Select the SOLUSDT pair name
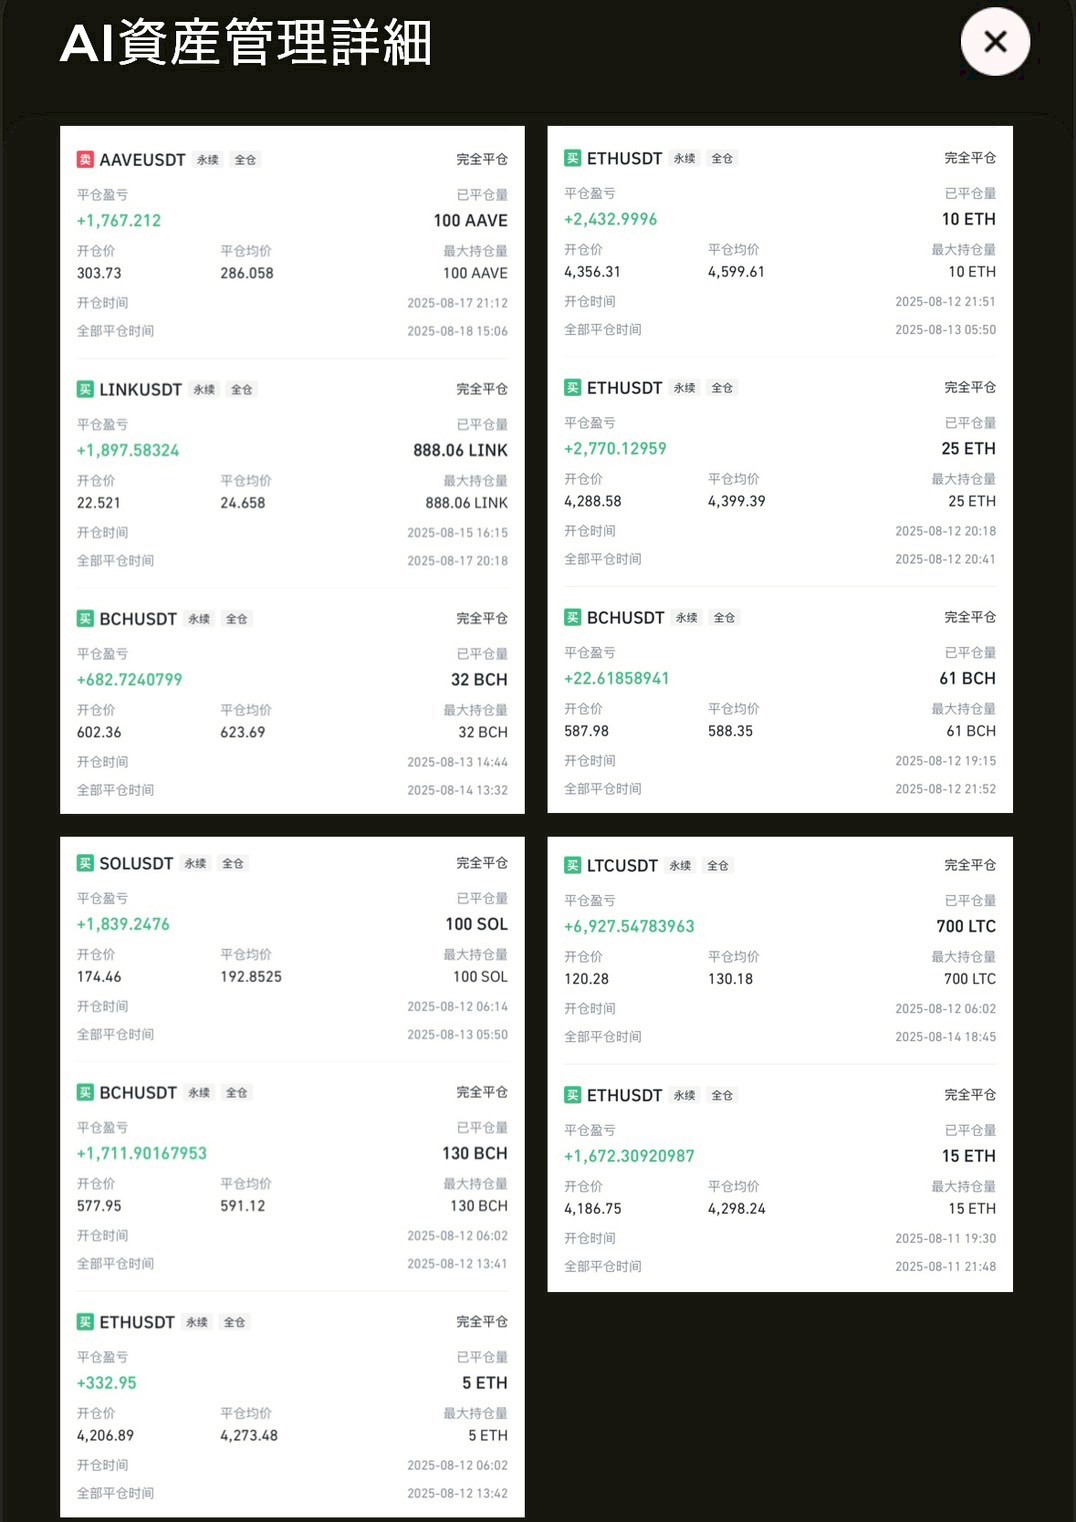 [x=136, y=863]
